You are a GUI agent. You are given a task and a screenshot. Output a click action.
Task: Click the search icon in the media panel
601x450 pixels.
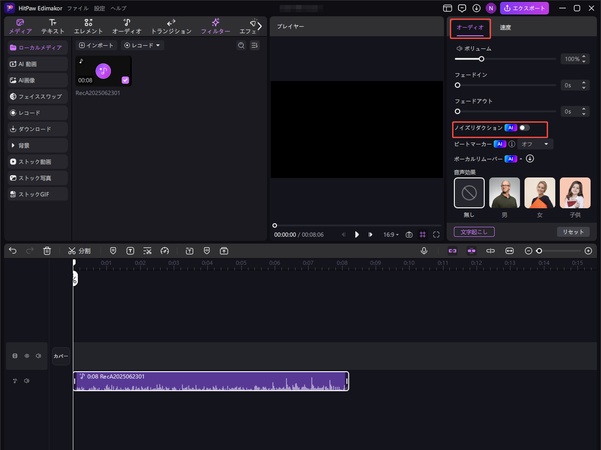[241, 45]
